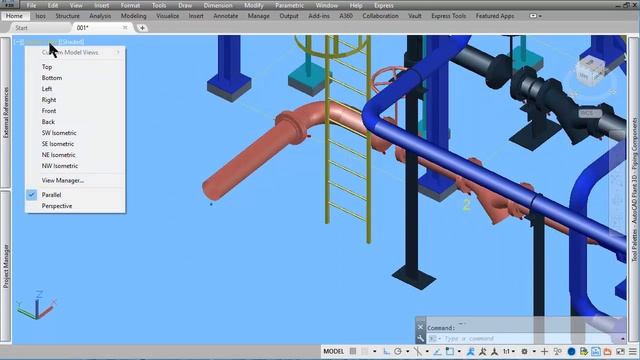The width and height of the screenshot is (640, 360).
Task: Open the Parametric menu
Action: (289, 5)
